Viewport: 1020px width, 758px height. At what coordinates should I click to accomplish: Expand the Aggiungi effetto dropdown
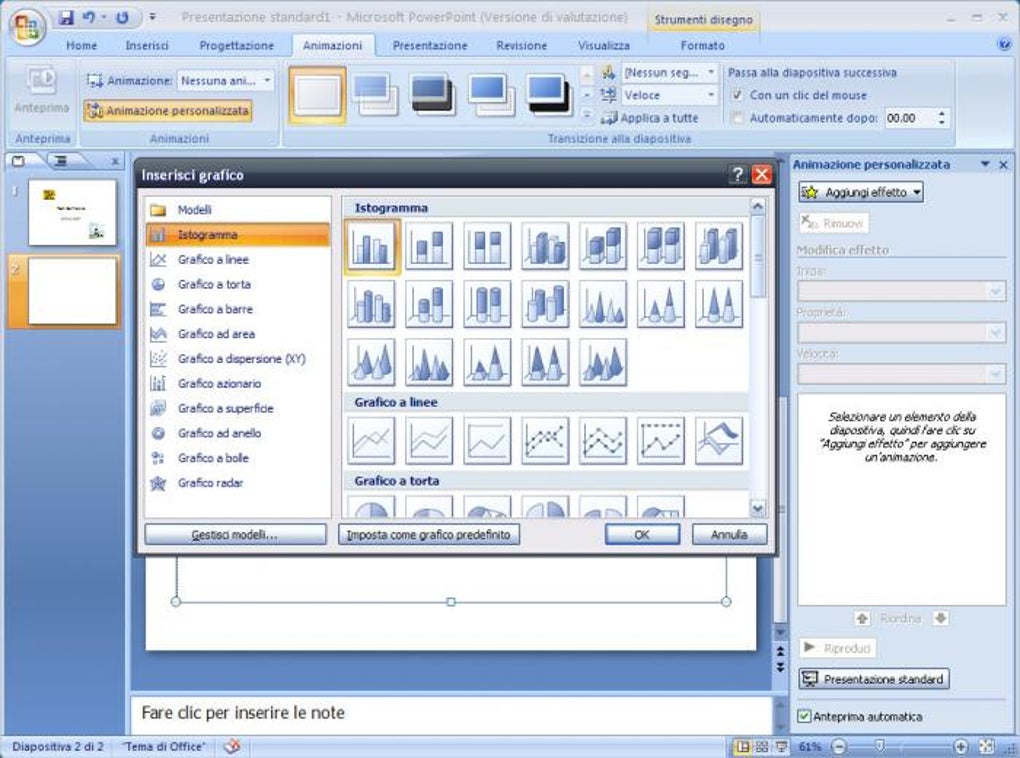pyautogui.click(x=861, y=192)
